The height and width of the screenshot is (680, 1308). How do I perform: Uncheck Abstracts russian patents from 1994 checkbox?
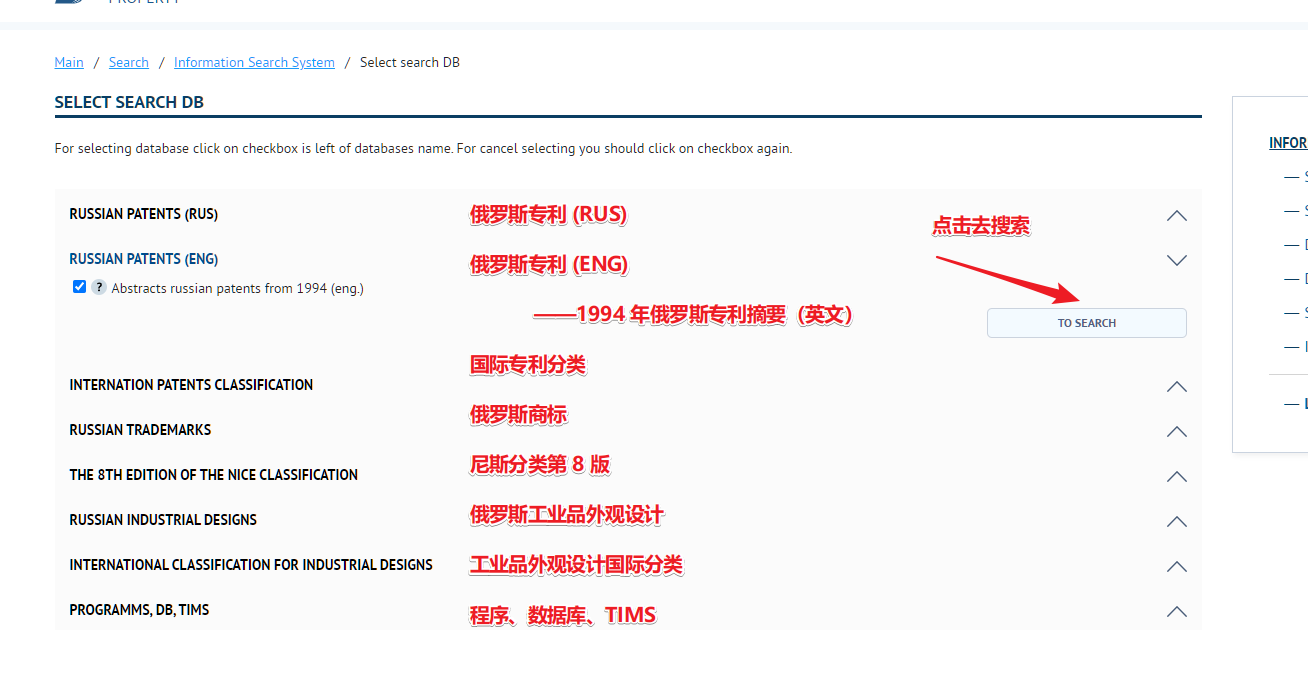80,287
